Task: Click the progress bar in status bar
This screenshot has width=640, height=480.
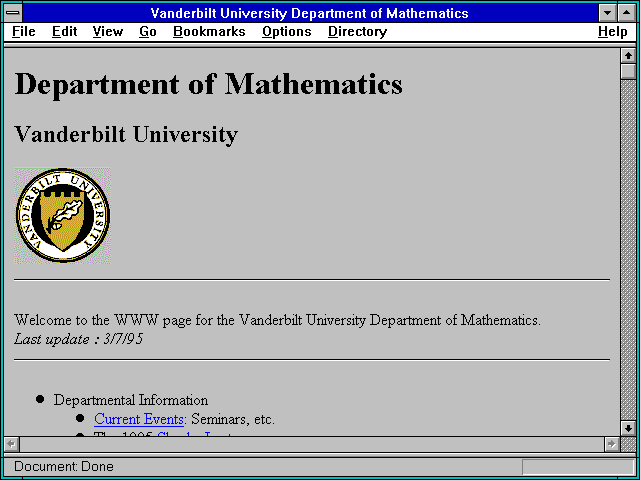Action: click(578, 467)
